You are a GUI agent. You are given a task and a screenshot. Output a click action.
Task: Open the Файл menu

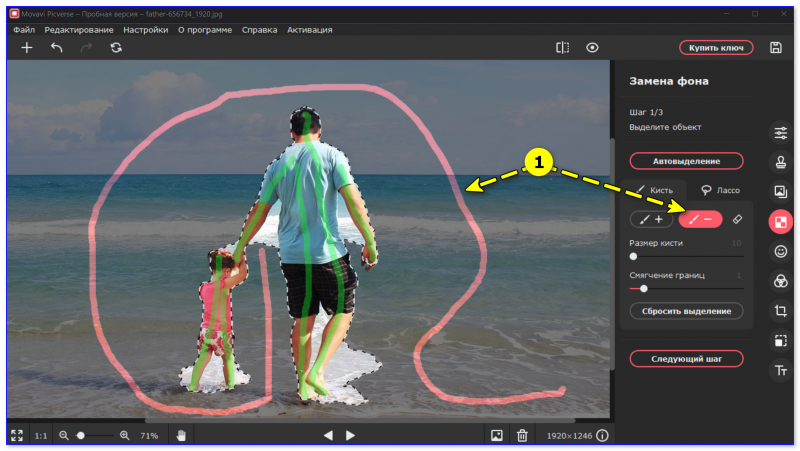(25, 30)
